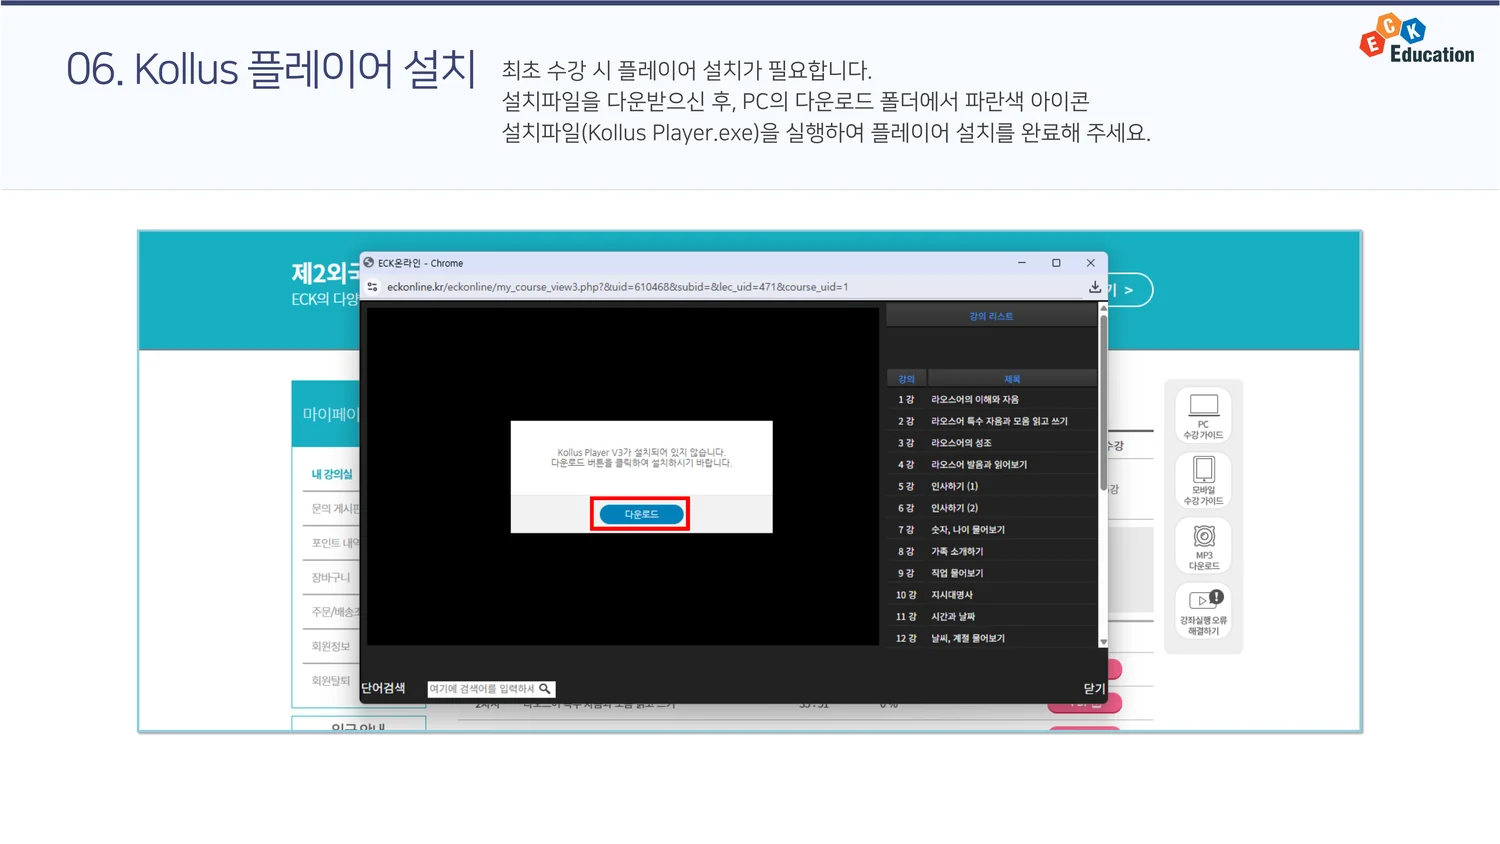1500x844 pixels.
Task: Select lecture 11강 시간과 날짜
Action: (x=991, y=616)
